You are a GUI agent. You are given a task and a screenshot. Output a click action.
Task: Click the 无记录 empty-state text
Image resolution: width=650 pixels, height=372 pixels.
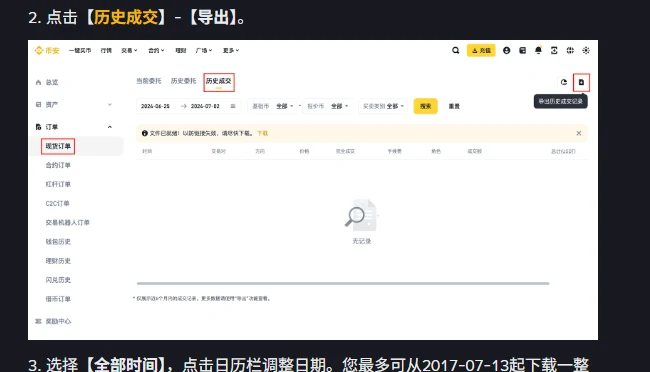click(361, 241)
